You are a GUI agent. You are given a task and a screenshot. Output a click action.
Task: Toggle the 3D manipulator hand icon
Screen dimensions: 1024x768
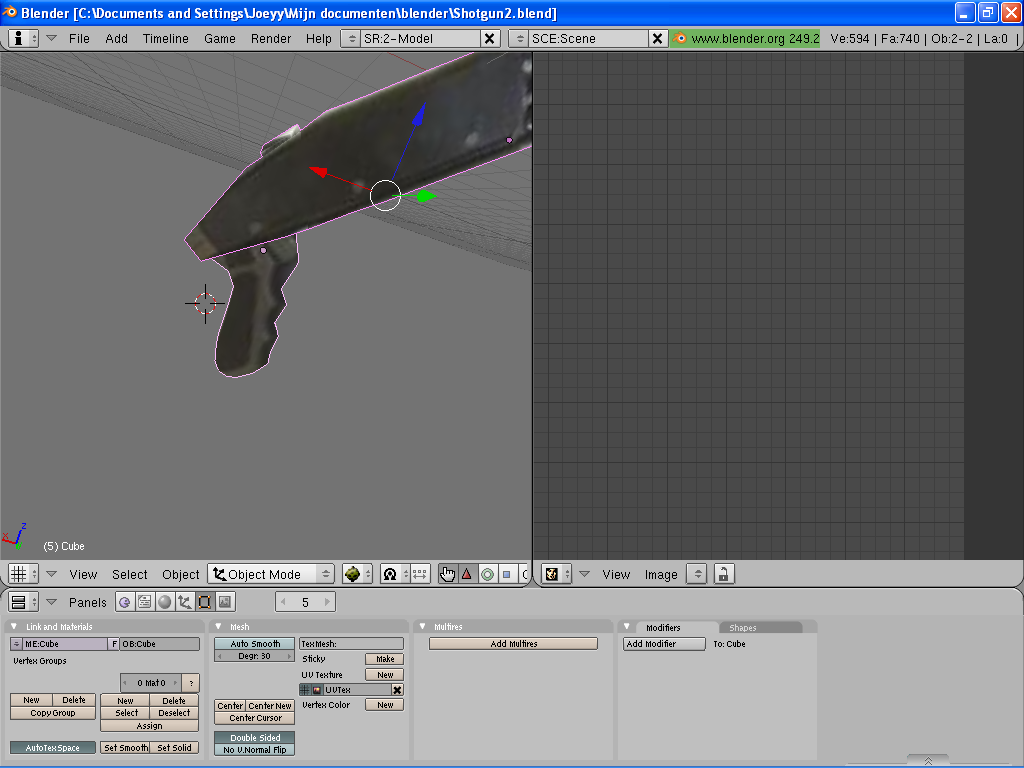click(447, 574)
